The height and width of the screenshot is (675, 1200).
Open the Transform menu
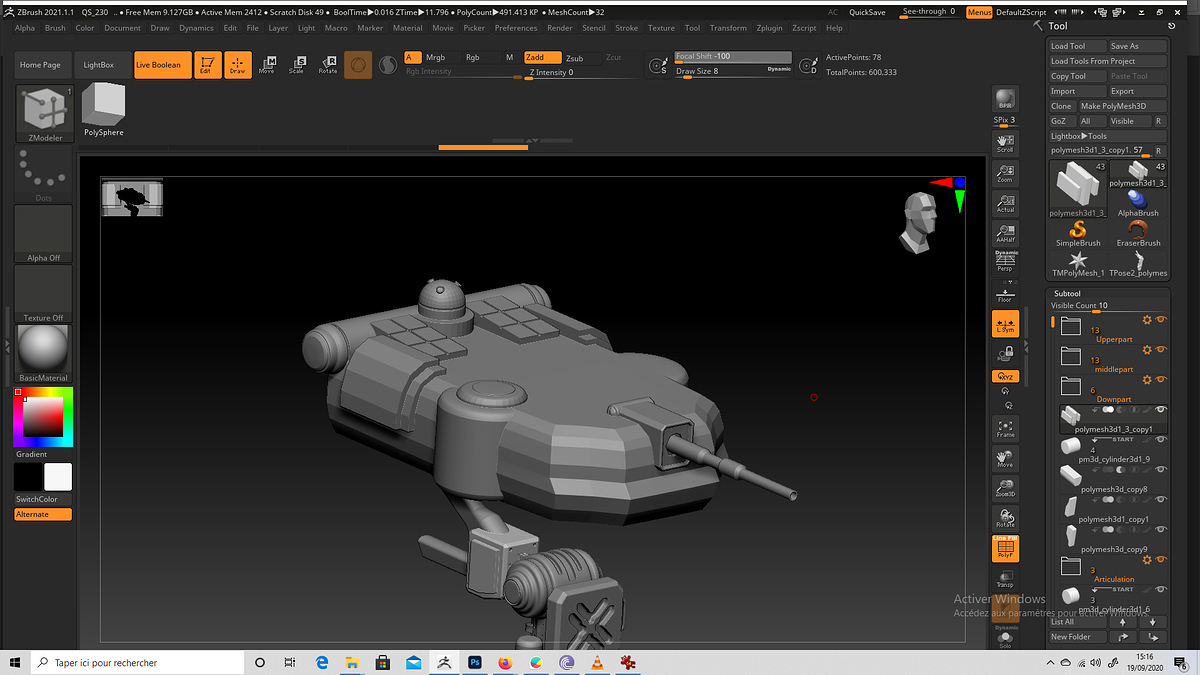click(x=728, y=28)
